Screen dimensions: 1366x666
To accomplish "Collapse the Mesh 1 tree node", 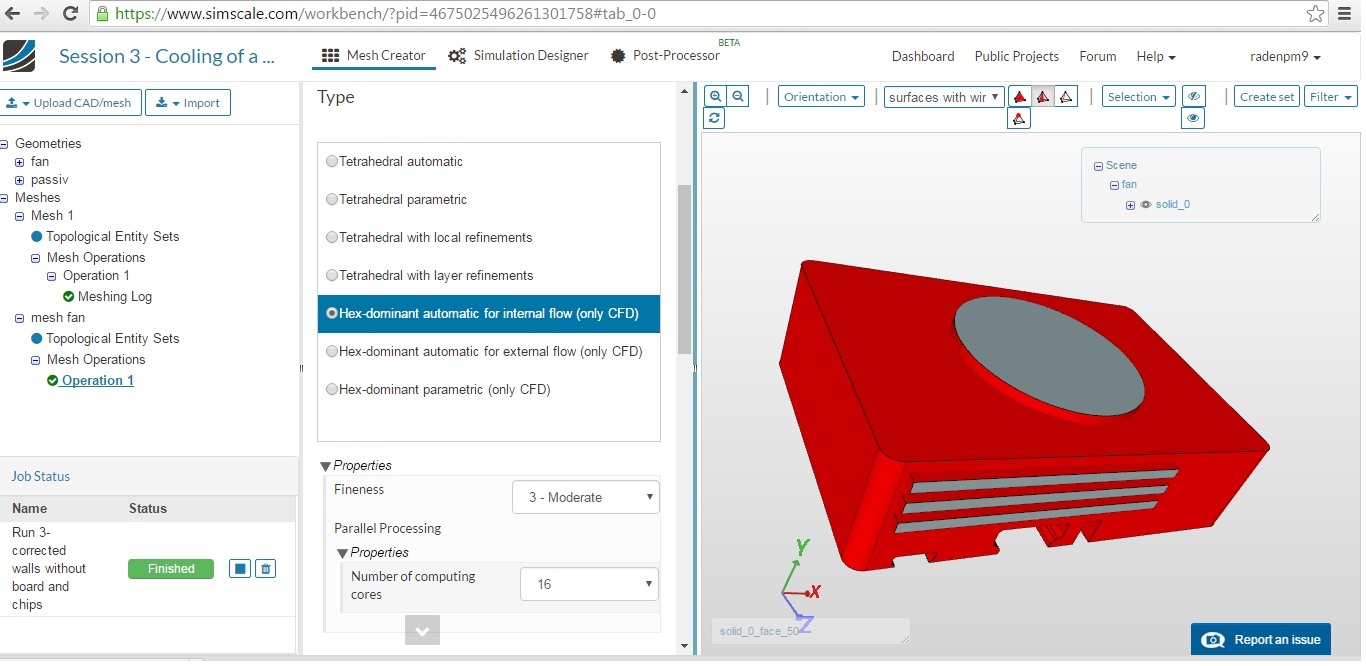I will coord(19,216).
